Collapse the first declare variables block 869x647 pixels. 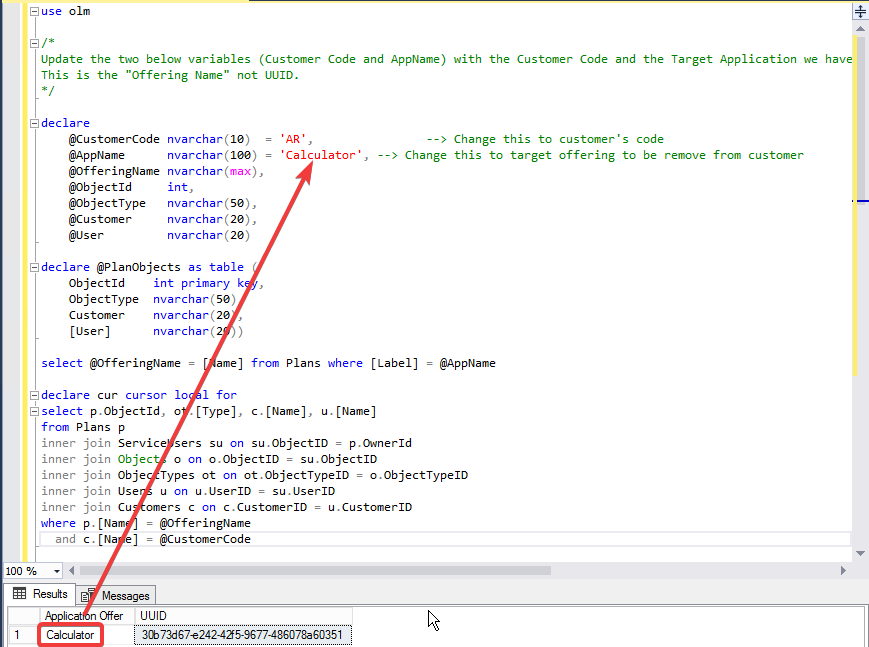[x=35, y=123]
